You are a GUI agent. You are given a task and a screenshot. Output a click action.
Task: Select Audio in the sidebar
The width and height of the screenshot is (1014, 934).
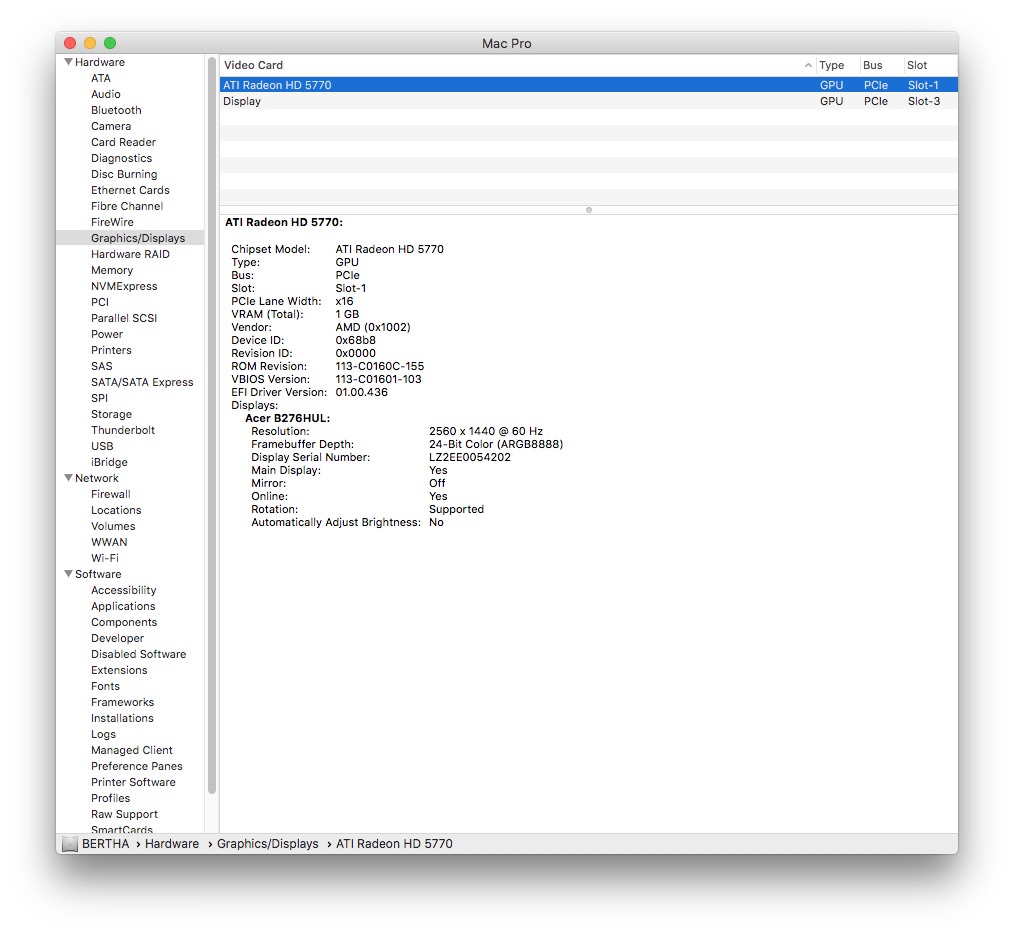[105, 94]
